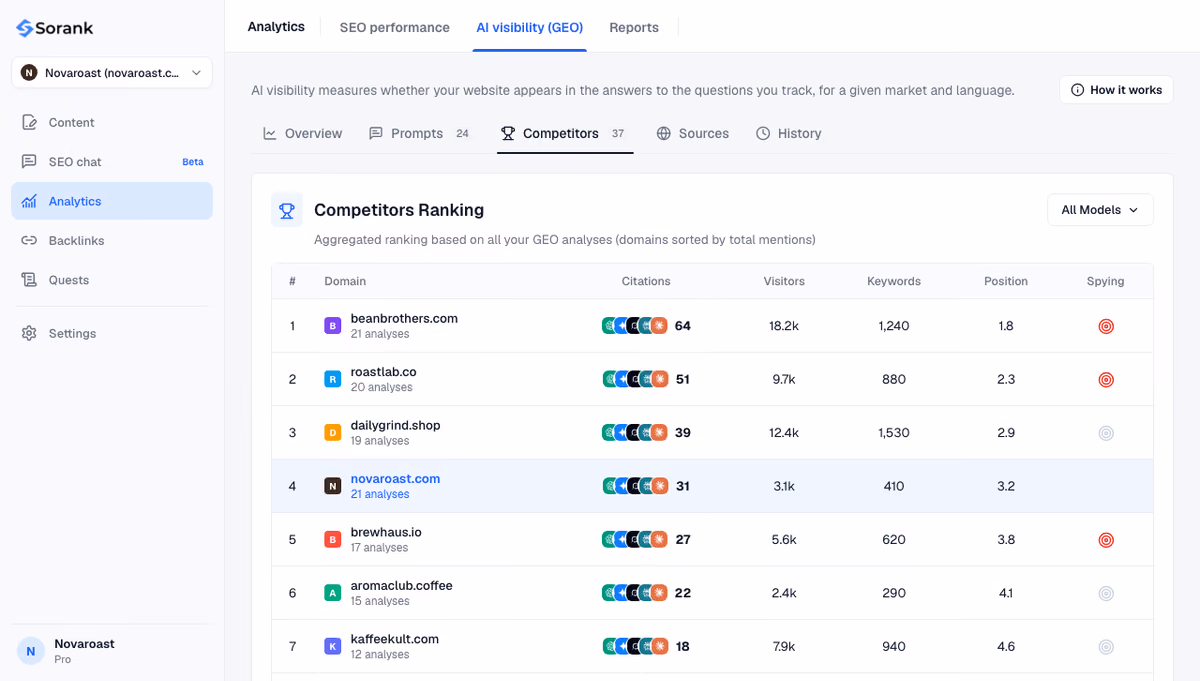The height and width of the screenshot is (681, 1200).
Task: Open the Content sidebar item
Action: pos(112,122)
